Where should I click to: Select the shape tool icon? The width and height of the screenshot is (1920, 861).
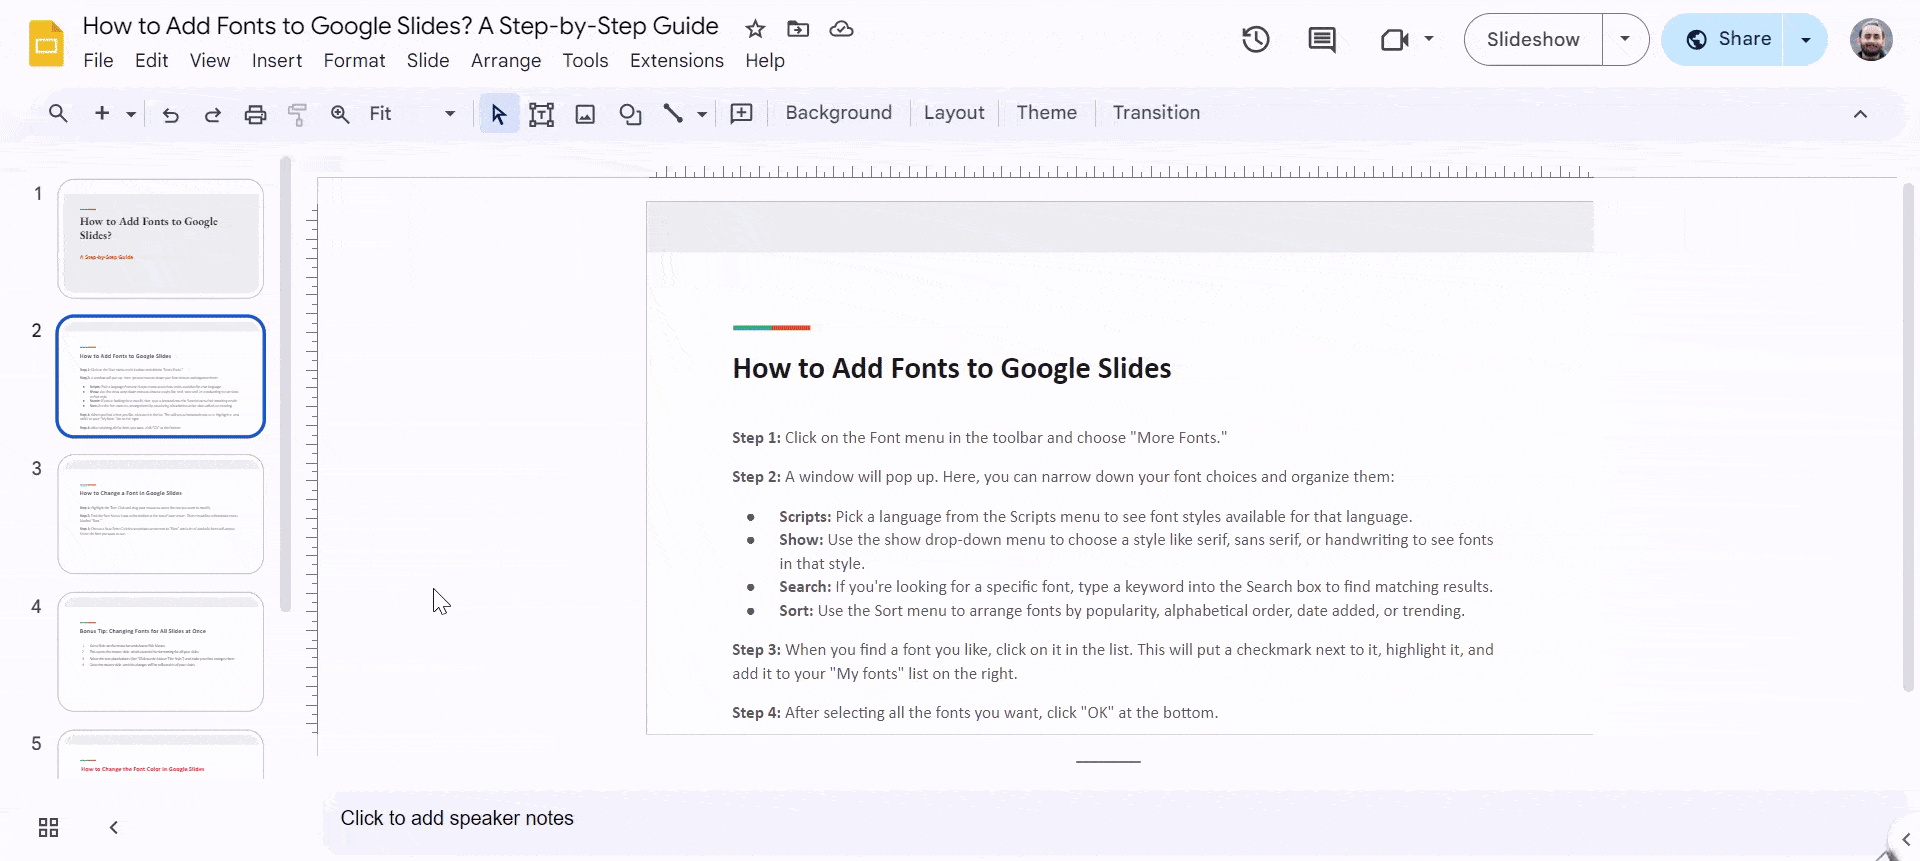tap(630, 115)
